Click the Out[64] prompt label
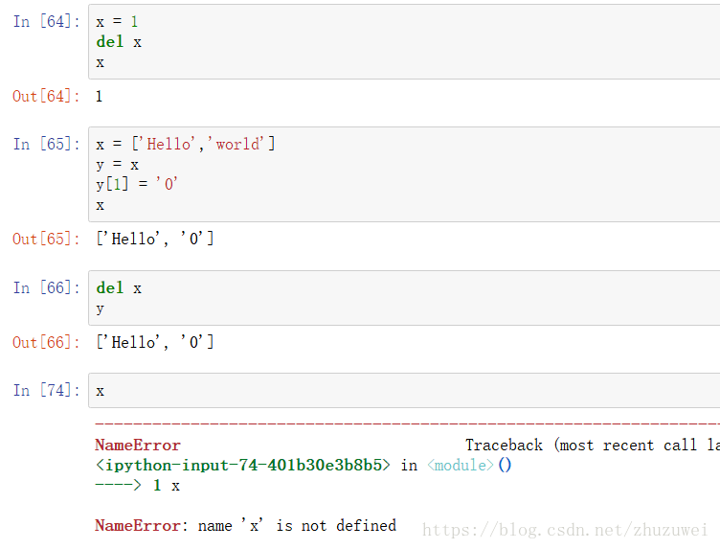This screenshot has width=720, height=549. click(45, 97)
